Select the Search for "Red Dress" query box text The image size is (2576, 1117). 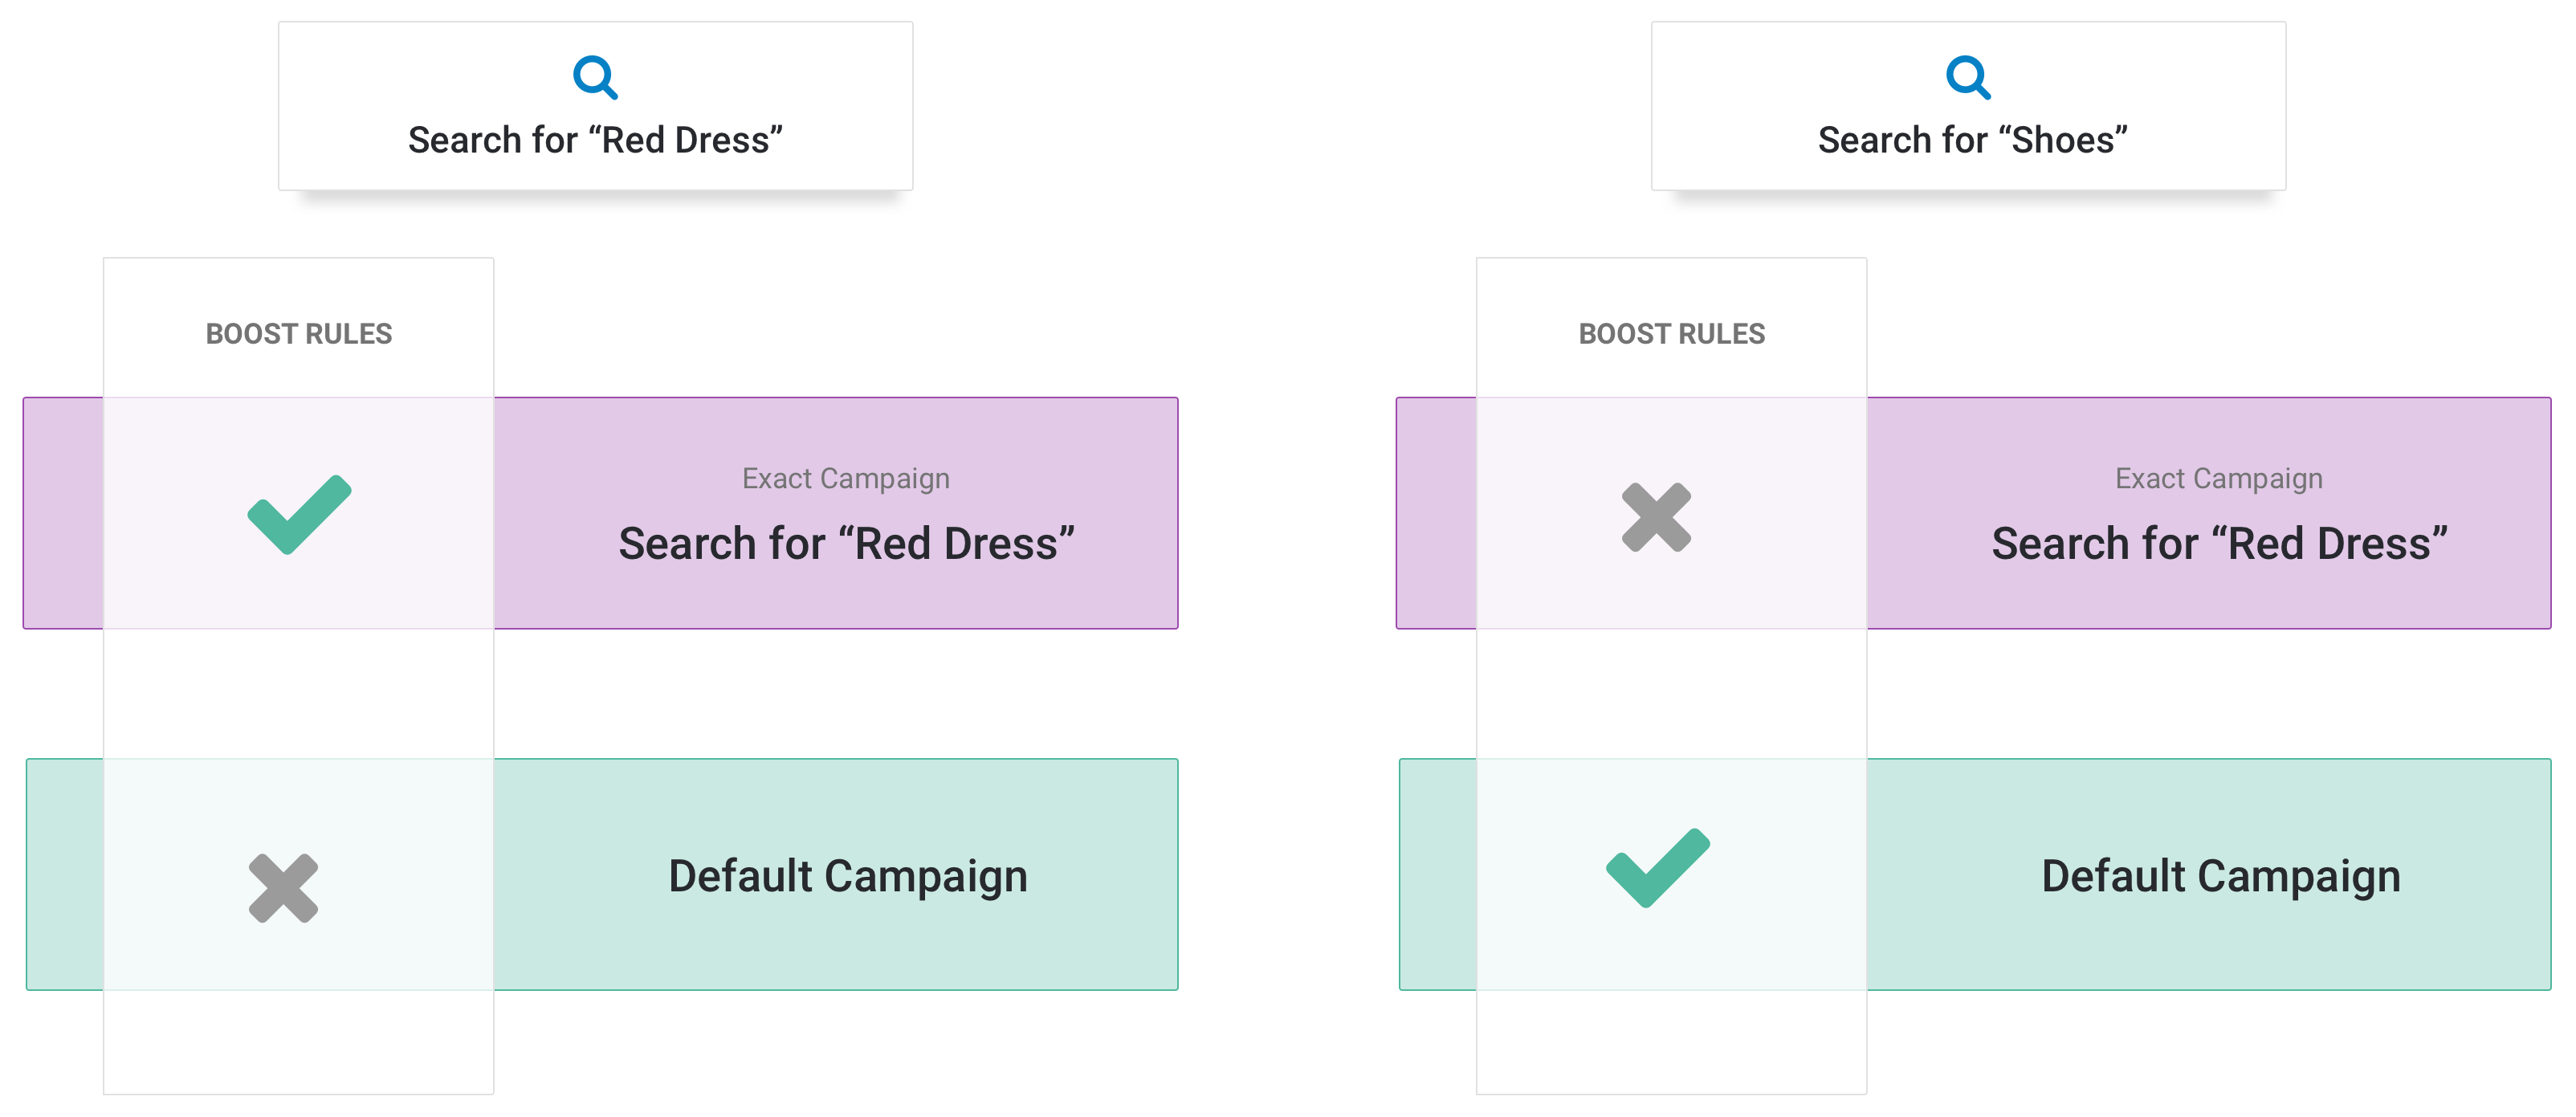tap(595, 140)
